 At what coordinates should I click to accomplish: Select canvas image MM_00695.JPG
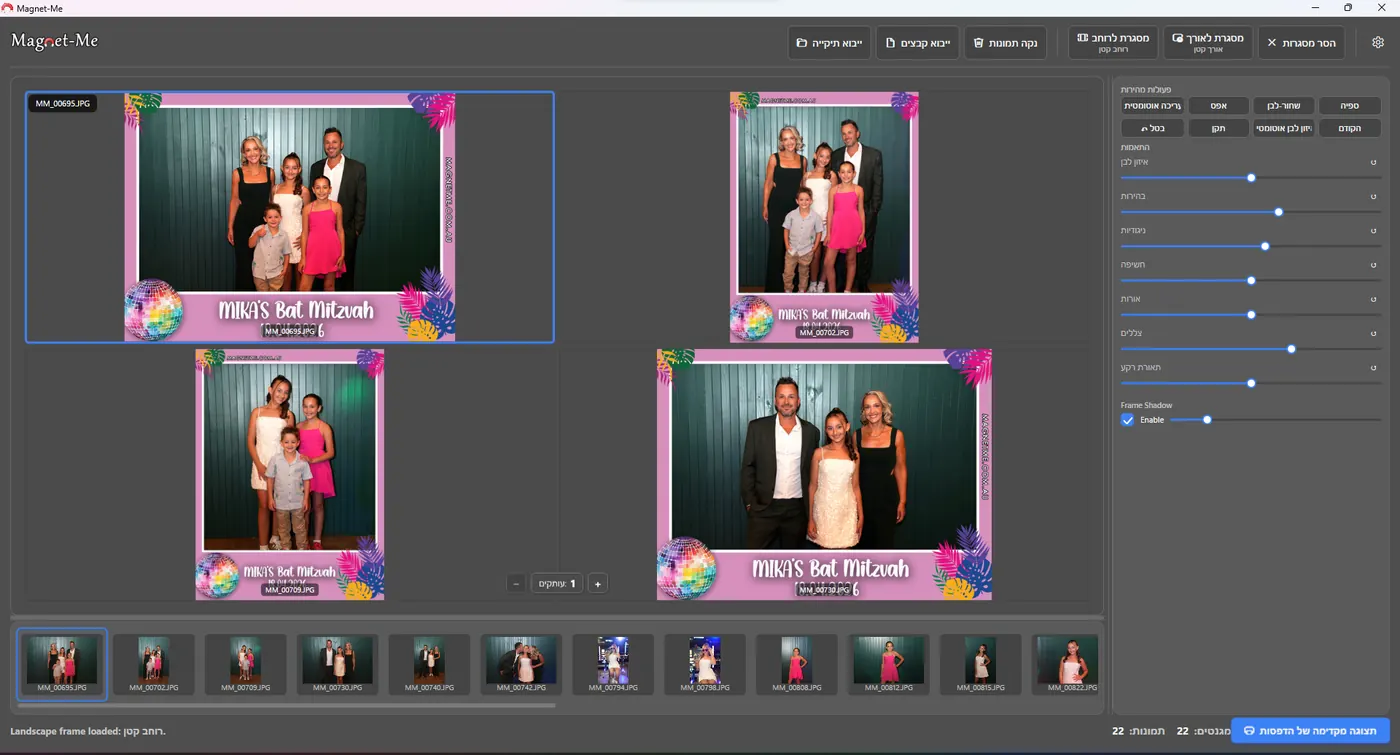[290, 217]
